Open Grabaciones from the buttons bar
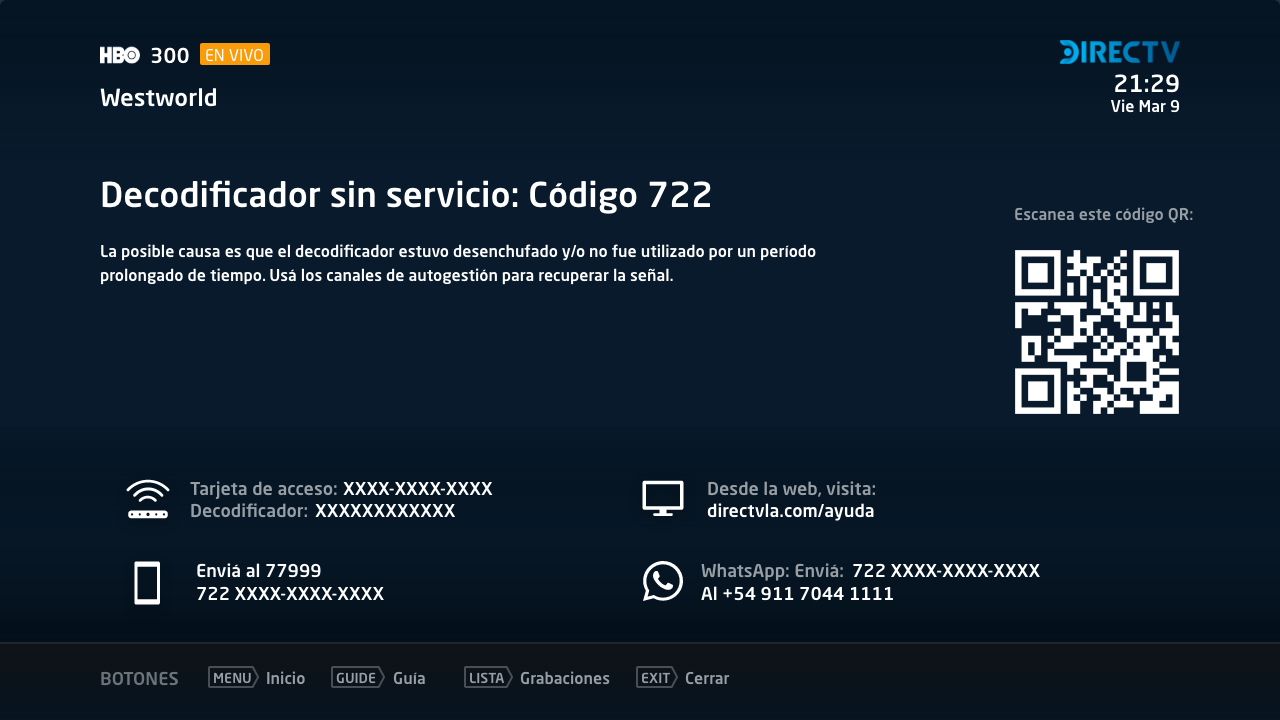The image size is (1280, 720). [565, 678]
